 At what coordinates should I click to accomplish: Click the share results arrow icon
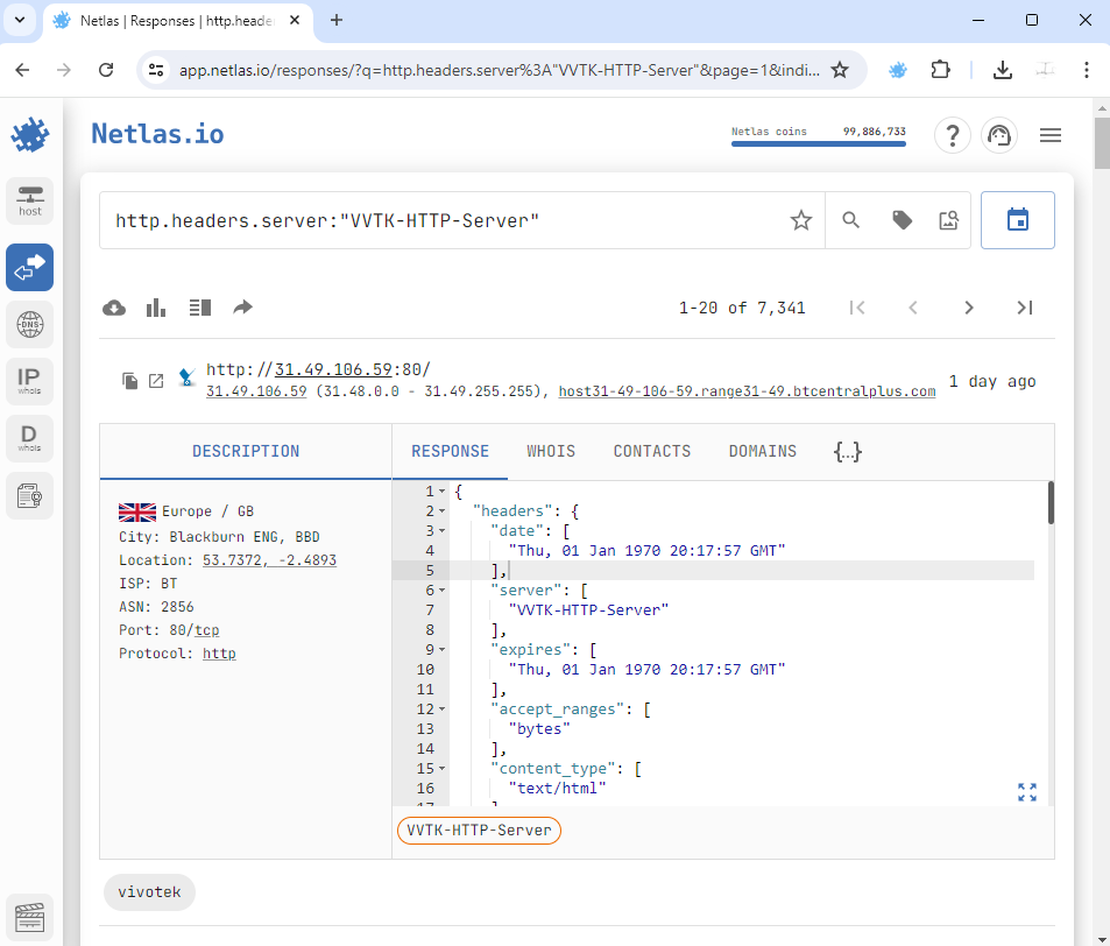[242, 308]
